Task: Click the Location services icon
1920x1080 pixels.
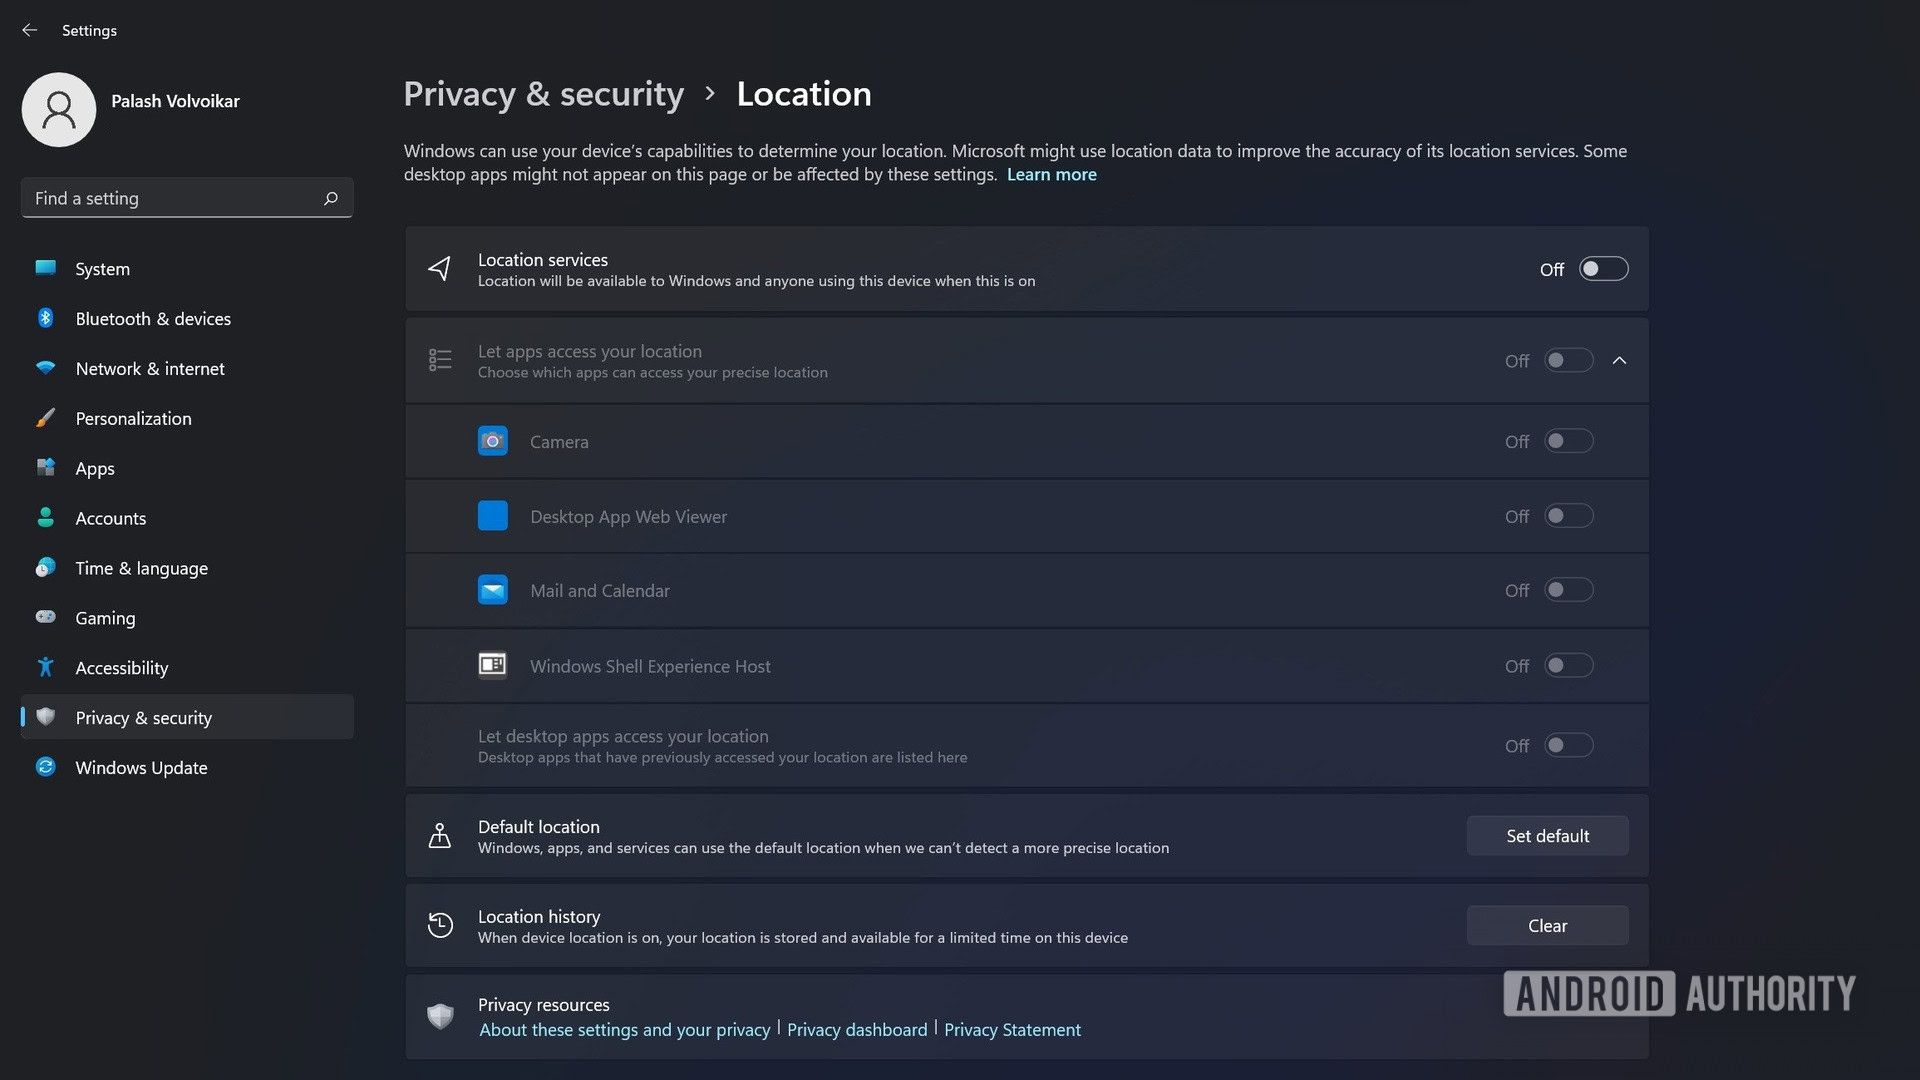Action: [440, 269]
